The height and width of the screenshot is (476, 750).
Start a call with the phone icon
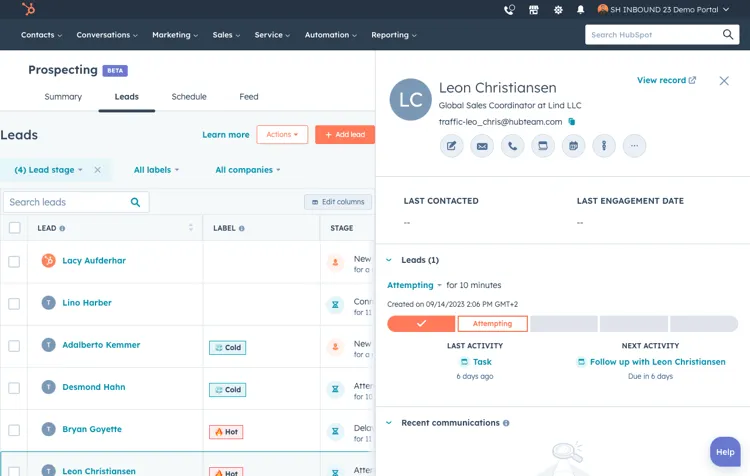pos(512,146)
